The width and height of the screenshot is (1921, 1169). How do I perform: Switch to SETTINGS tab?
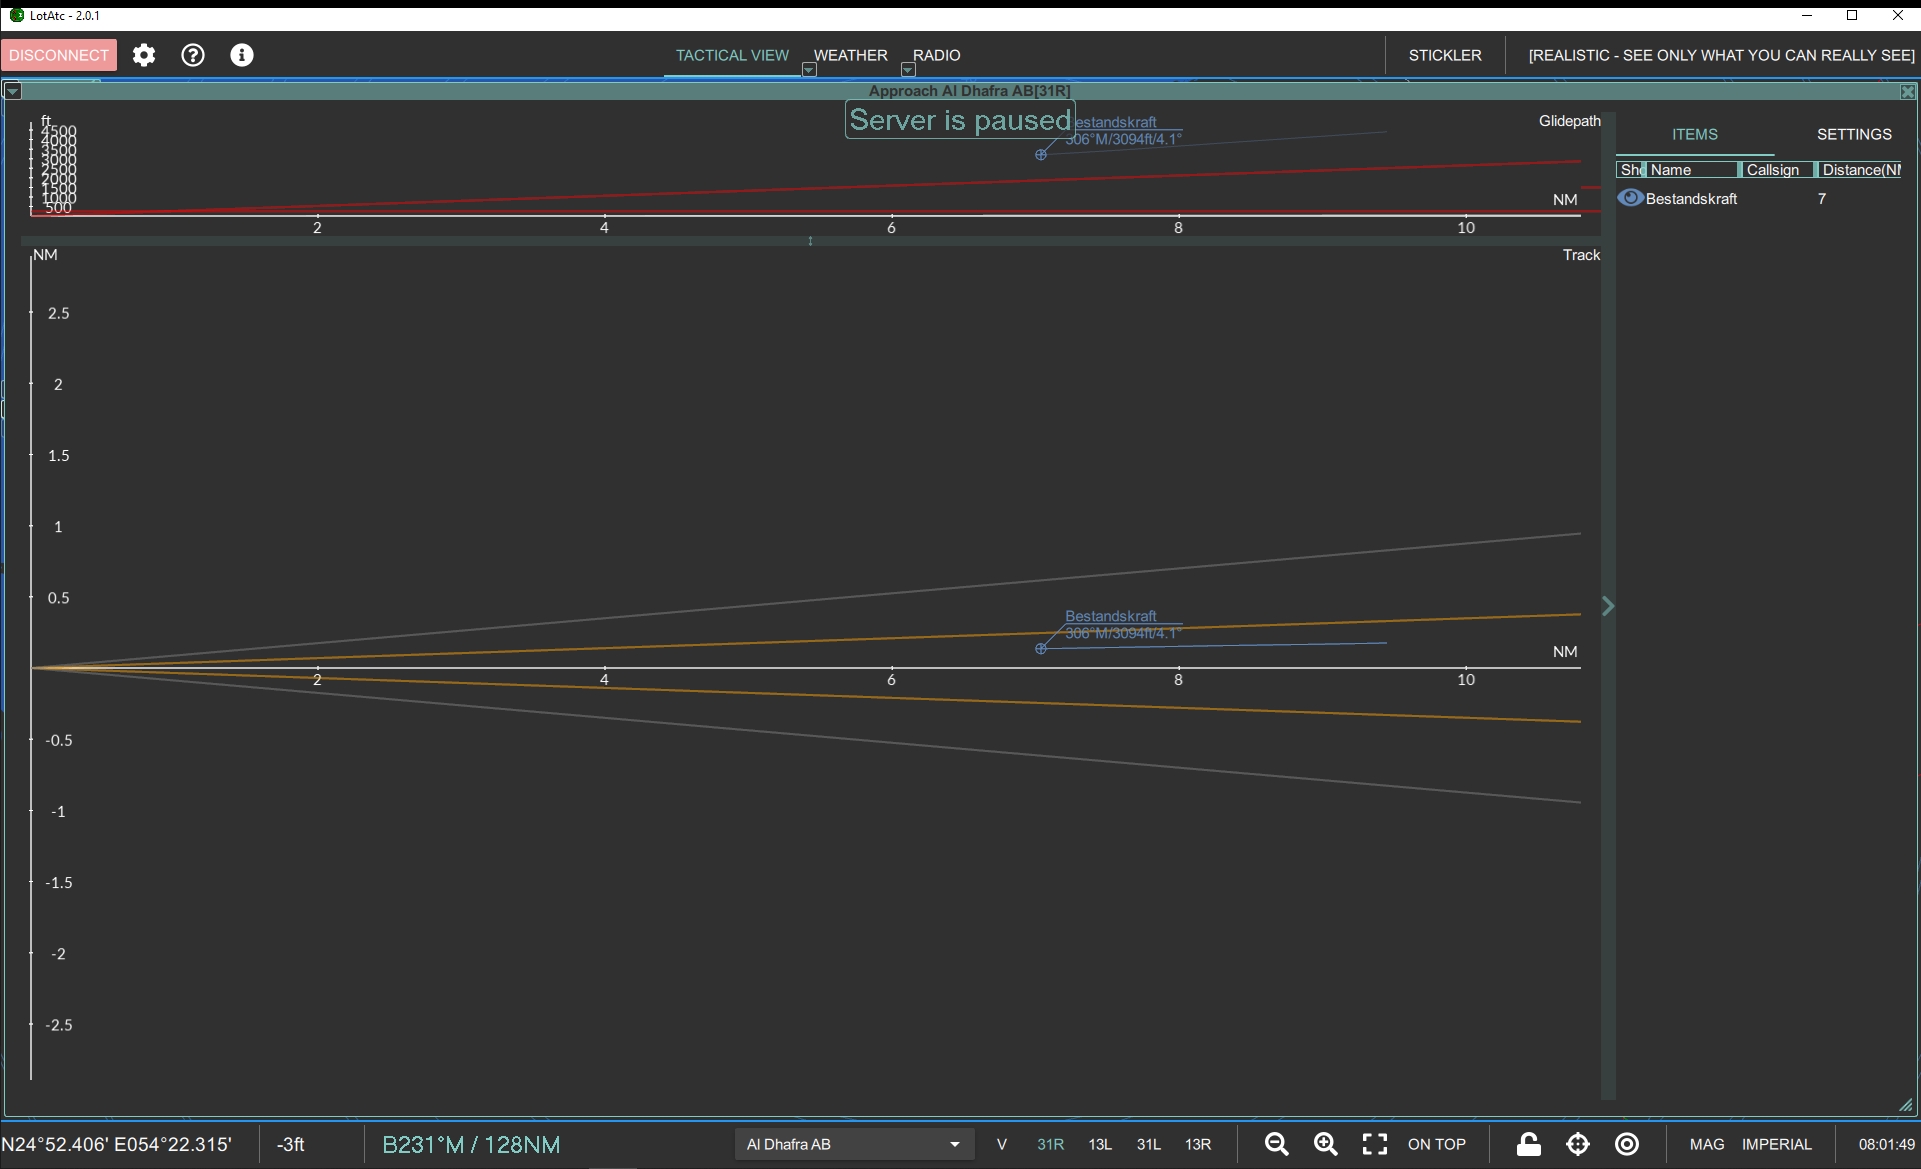(1854, 134)
